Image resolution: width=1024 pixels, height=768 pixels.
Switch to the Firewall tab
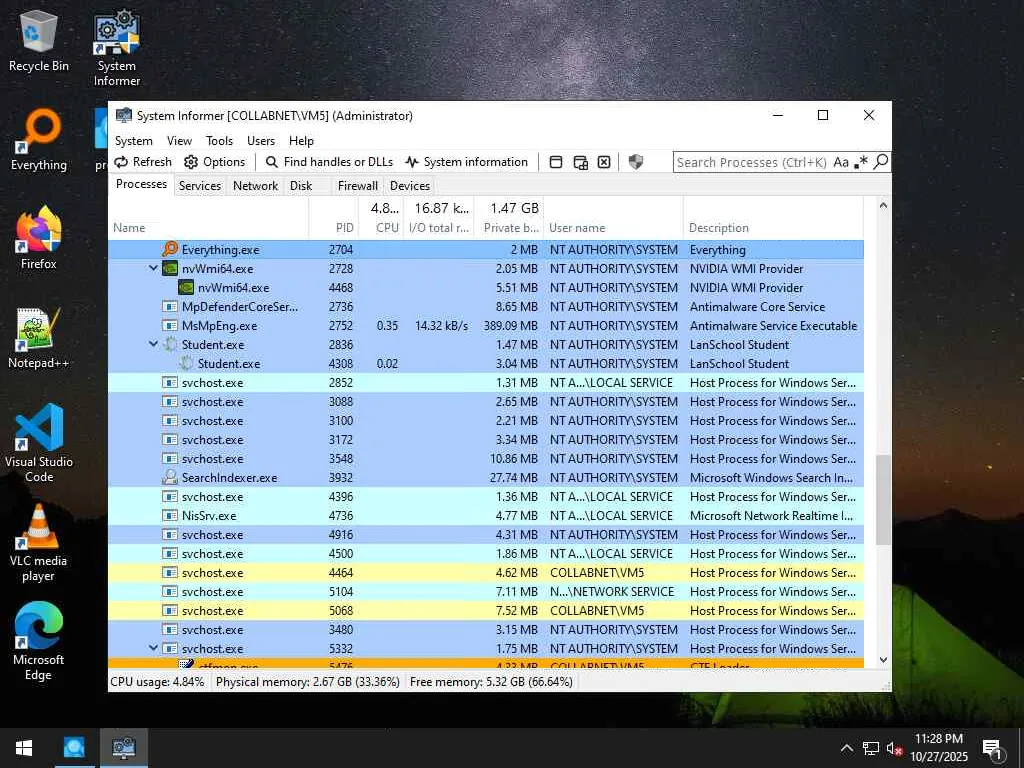pyautogui.click(x=357, y=186)
